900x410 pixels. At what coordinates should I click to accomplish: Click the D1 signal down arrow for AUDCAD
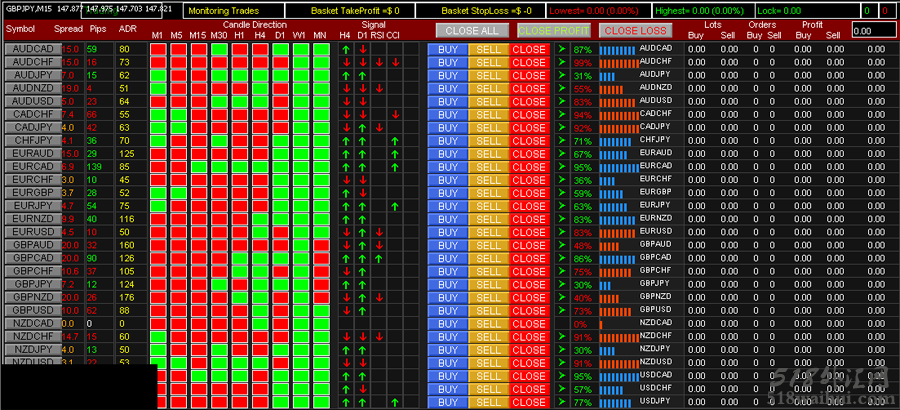tap(363, 49)
